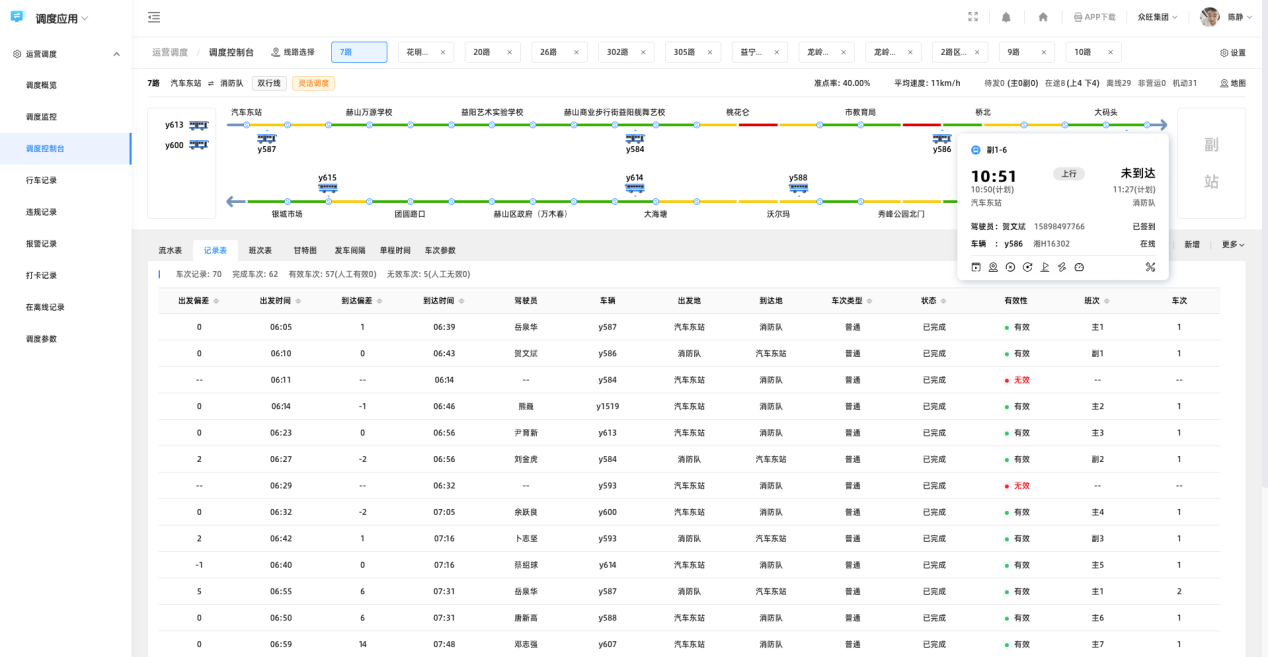This screenshot has width=1268, height=657.
Task: Open 违规记录 in the sidebar
Action: click(x=41, y=212)
